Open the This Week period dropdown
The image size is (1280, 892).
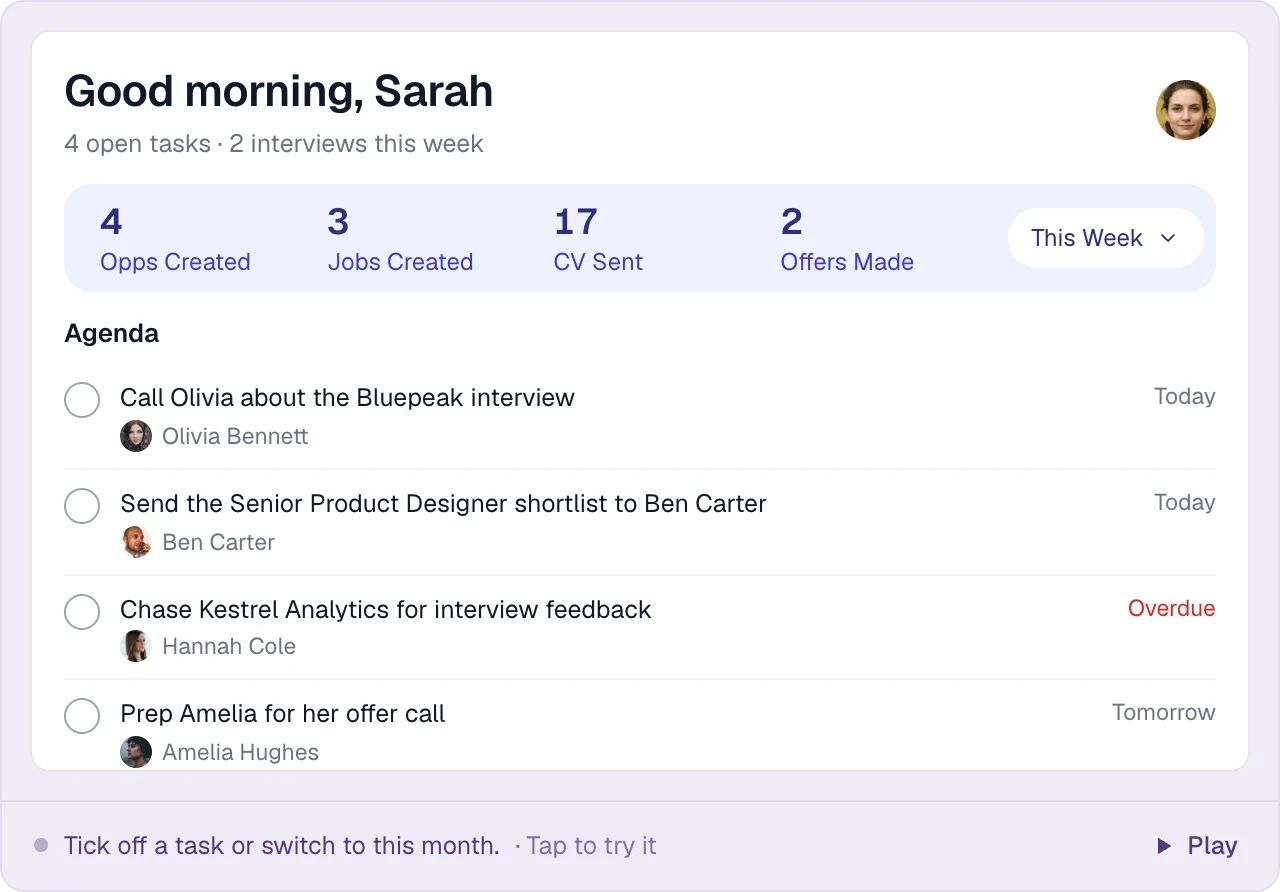point(1105,238)
